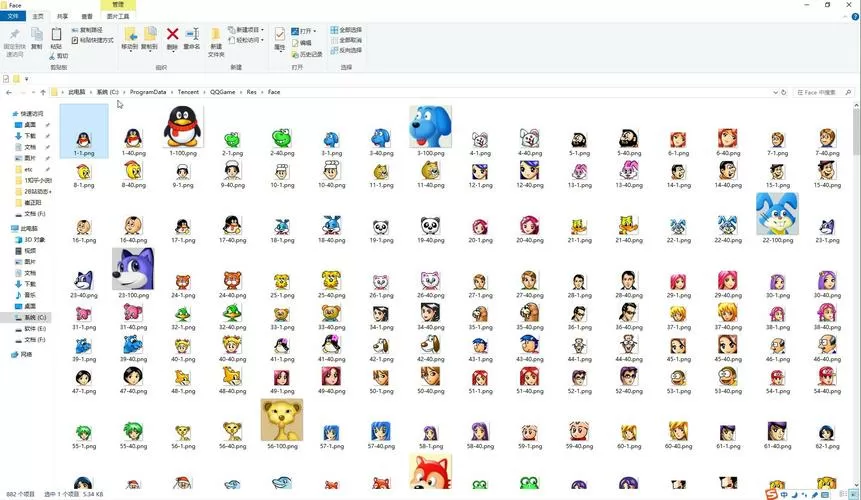
Task: Click Paste shortcut (粘贴快捷方式)
Action: 93,41
